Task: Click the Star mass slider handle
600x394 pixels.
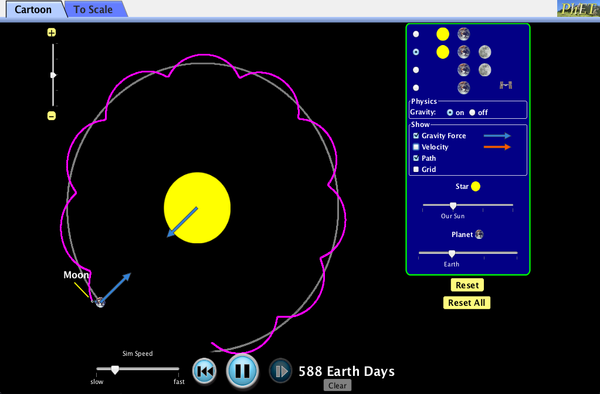Action: 453,206
